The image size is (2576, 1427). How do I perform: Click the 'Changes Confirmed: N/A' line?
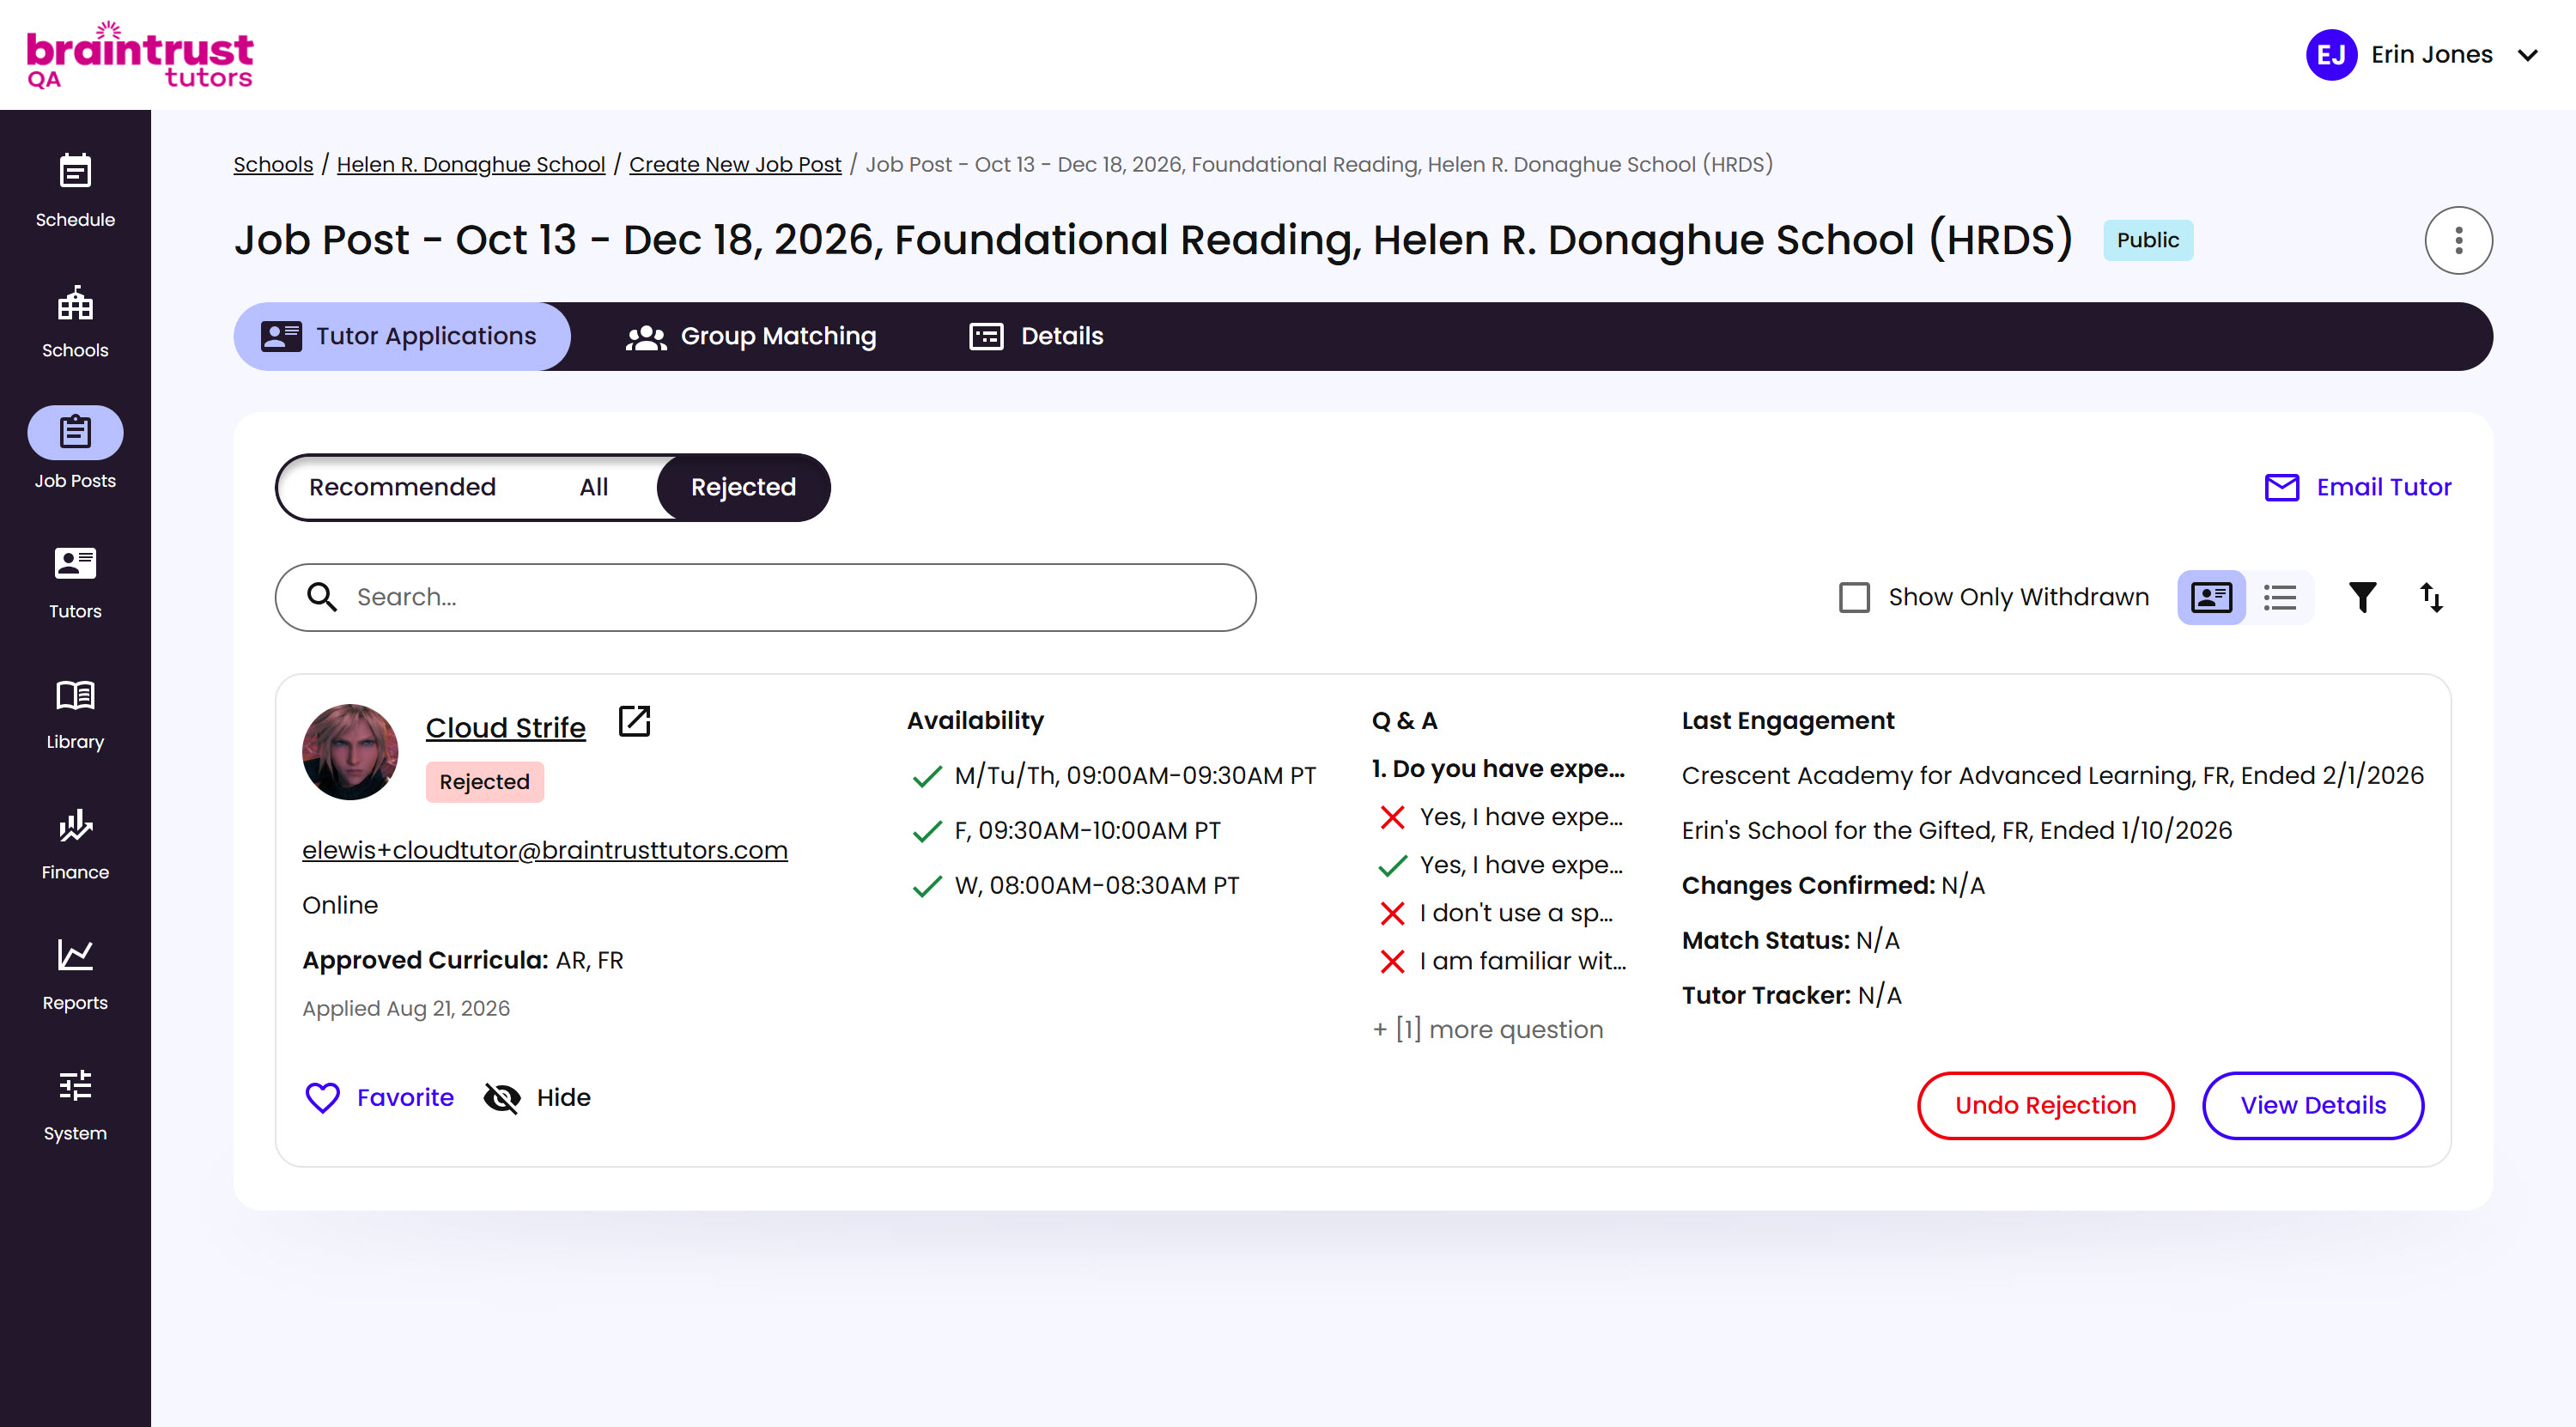[x=1833, y=885]
